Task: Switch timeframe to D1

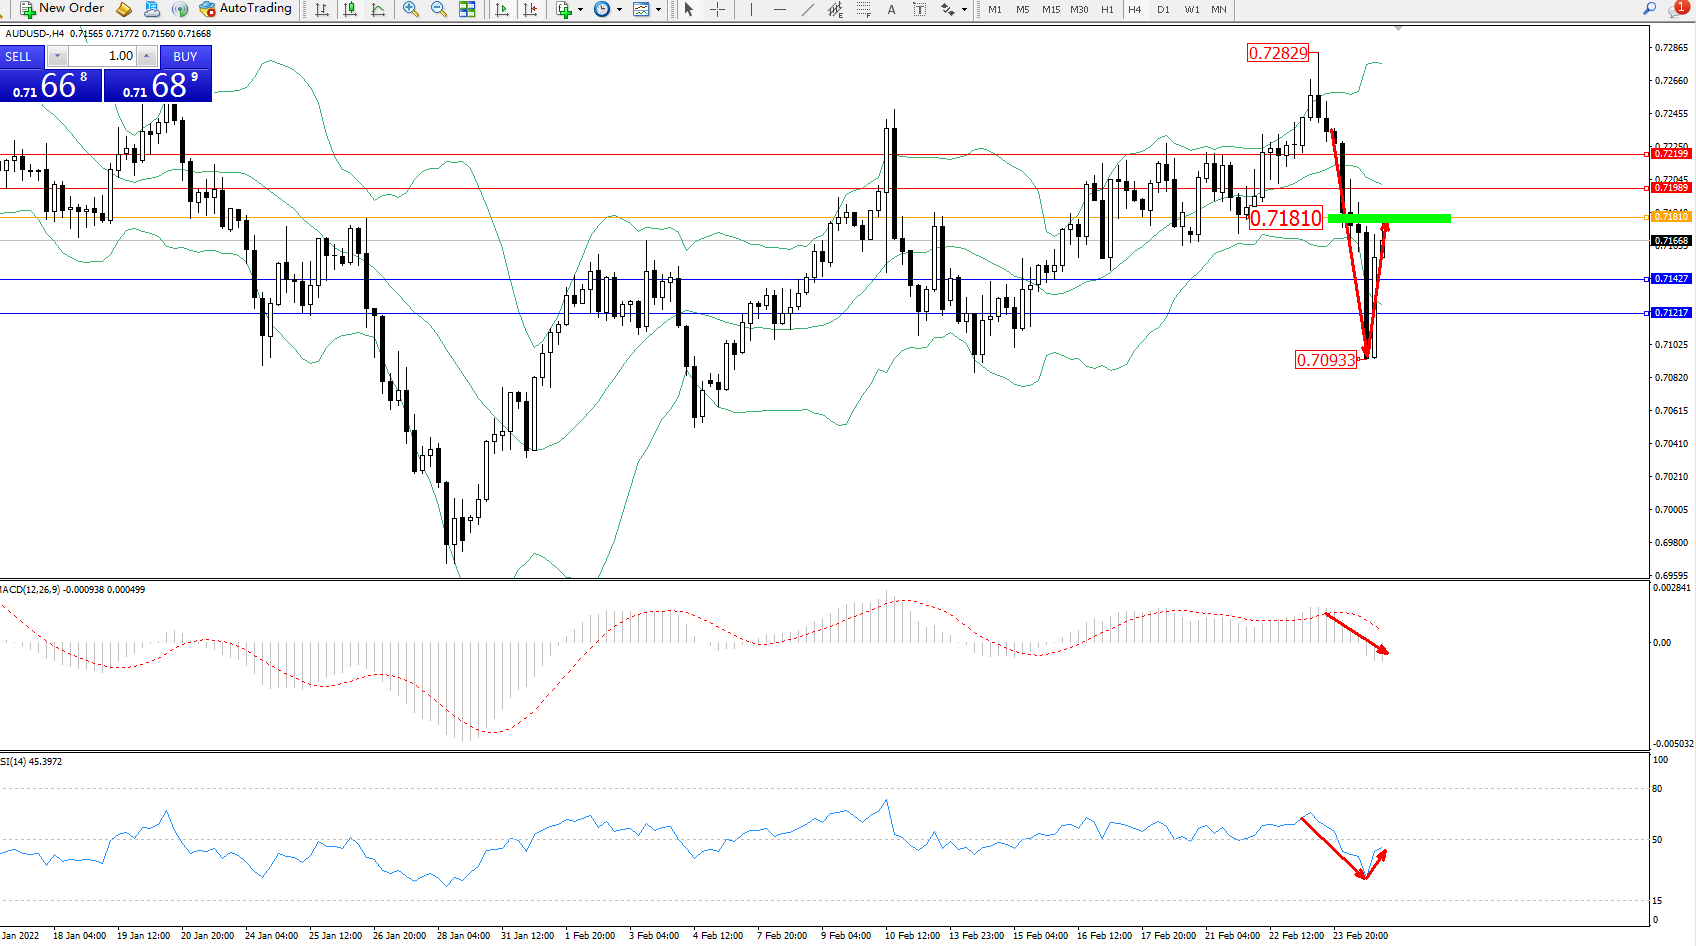Action: [x=1163, y=9]
